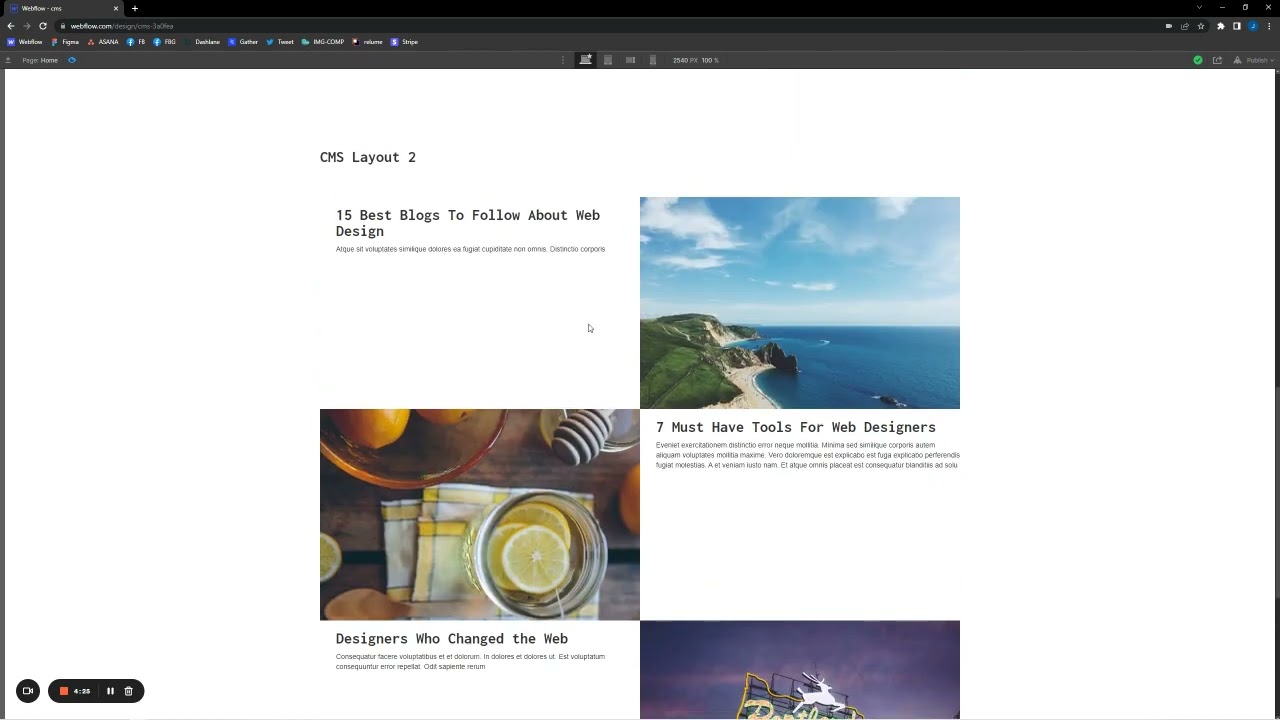Select the starred desktop breakpoint
The width and height of the screenshot is (1280, 720).
[x=586, y=60]
